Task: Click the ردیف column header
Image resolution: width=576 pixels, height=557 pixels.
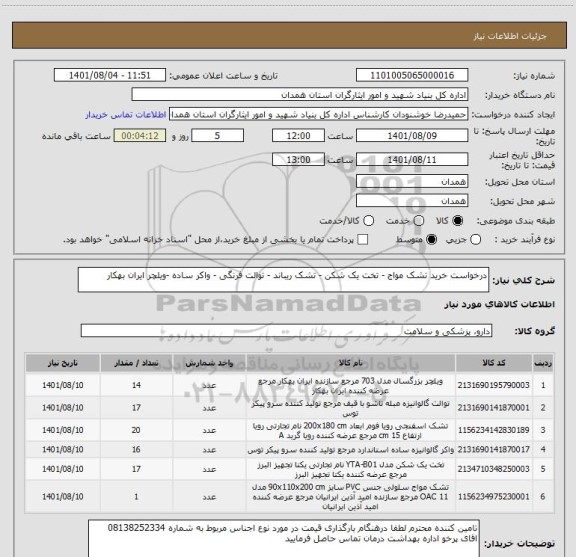Action: click(x=543, y=363)
